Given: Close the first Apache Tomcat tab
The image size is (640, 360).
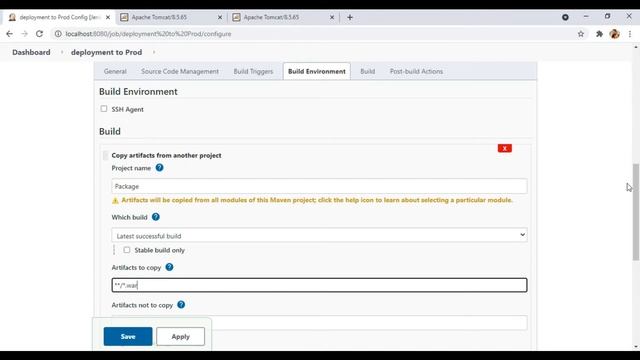Looking at the screenshot, I should (220, 18).
